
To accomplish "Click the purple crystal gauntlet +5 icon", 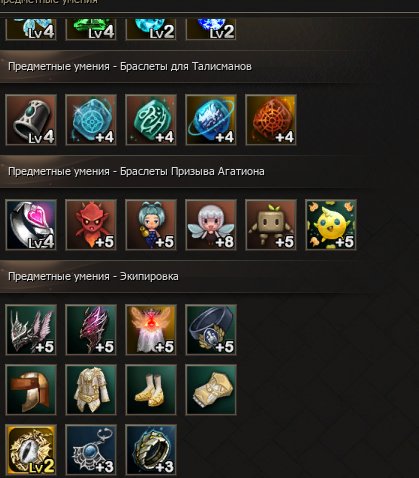I will coord(91,330).
